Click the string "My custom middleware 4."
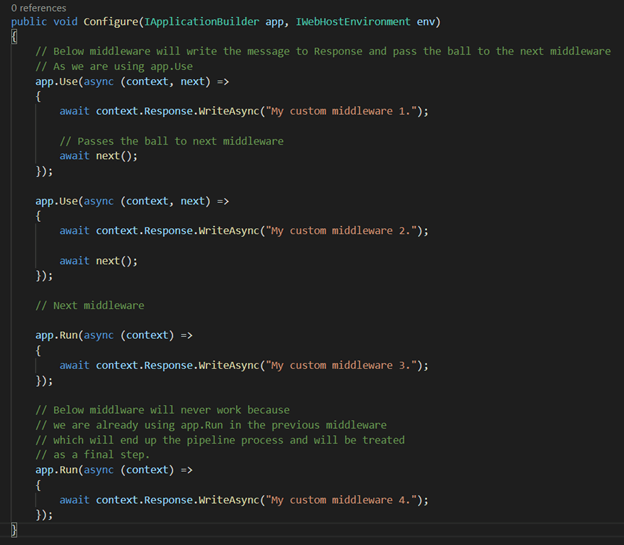624x545 pixels. point(343,500)
